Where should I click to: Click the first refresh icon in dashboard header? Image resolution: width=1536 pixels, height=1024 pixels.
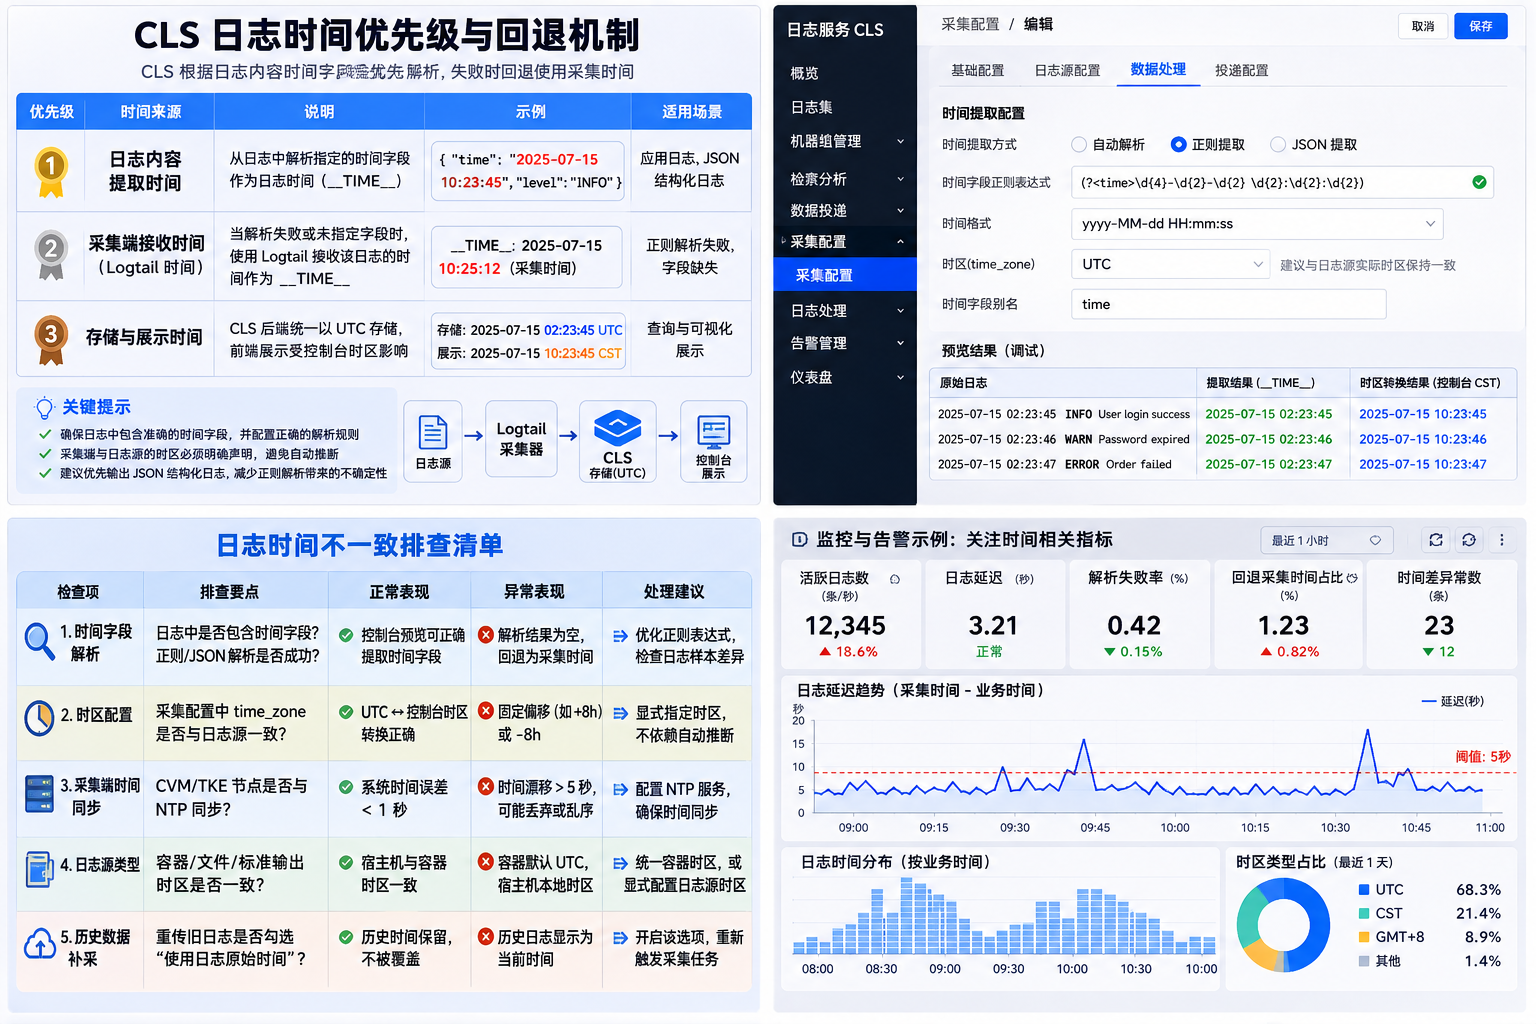(1436, 540)
